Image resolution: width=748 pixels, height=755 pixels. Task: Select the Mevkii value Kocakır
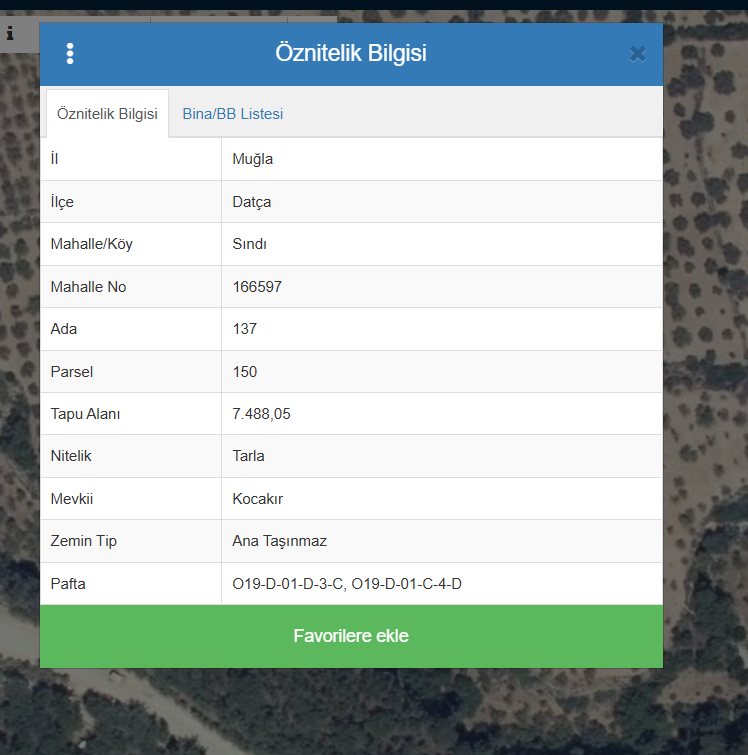257,499
